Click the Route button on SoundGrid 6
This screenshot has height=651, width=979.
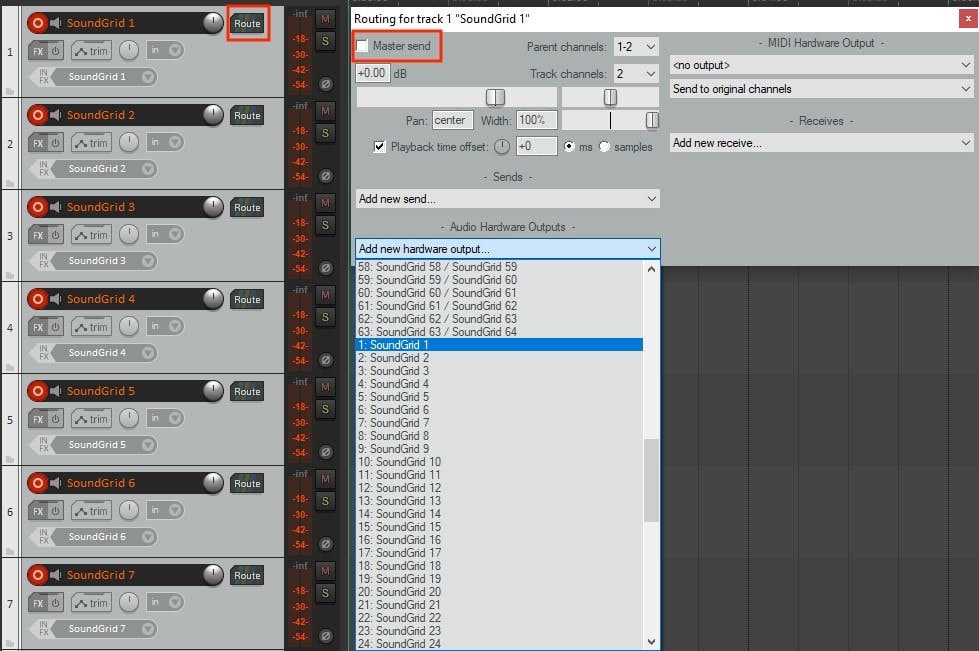click(x=247, y=483)
